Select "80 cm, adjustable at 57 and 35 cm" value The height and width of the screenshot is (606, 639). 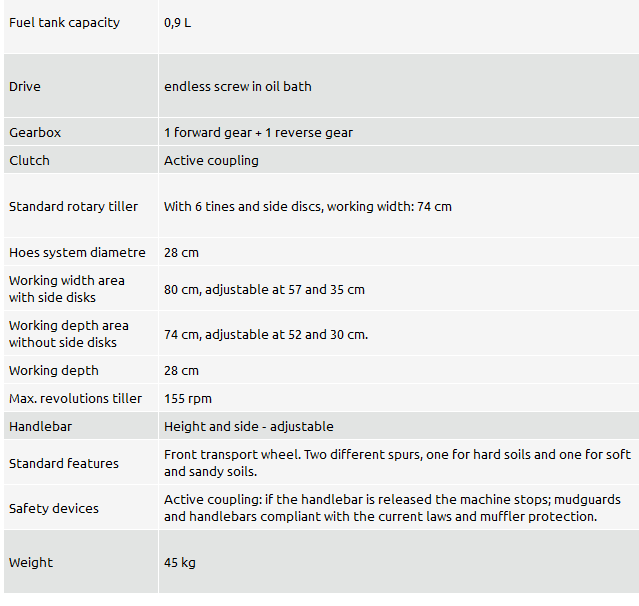pyautogui.click(x=264, y=290)
